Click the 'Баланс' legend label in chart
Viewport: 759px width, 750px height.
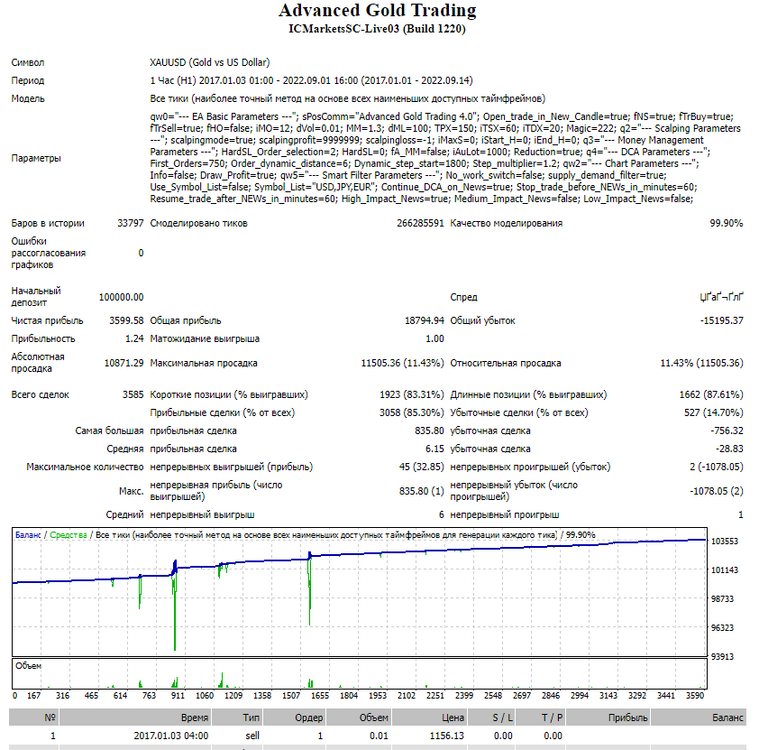(28, 535)
